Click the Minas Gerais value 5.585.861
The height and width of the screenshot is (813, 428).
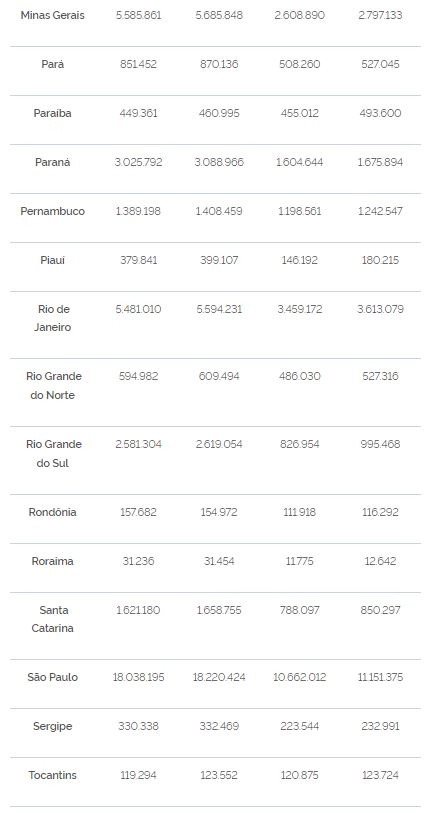click(x=138, y=15)
